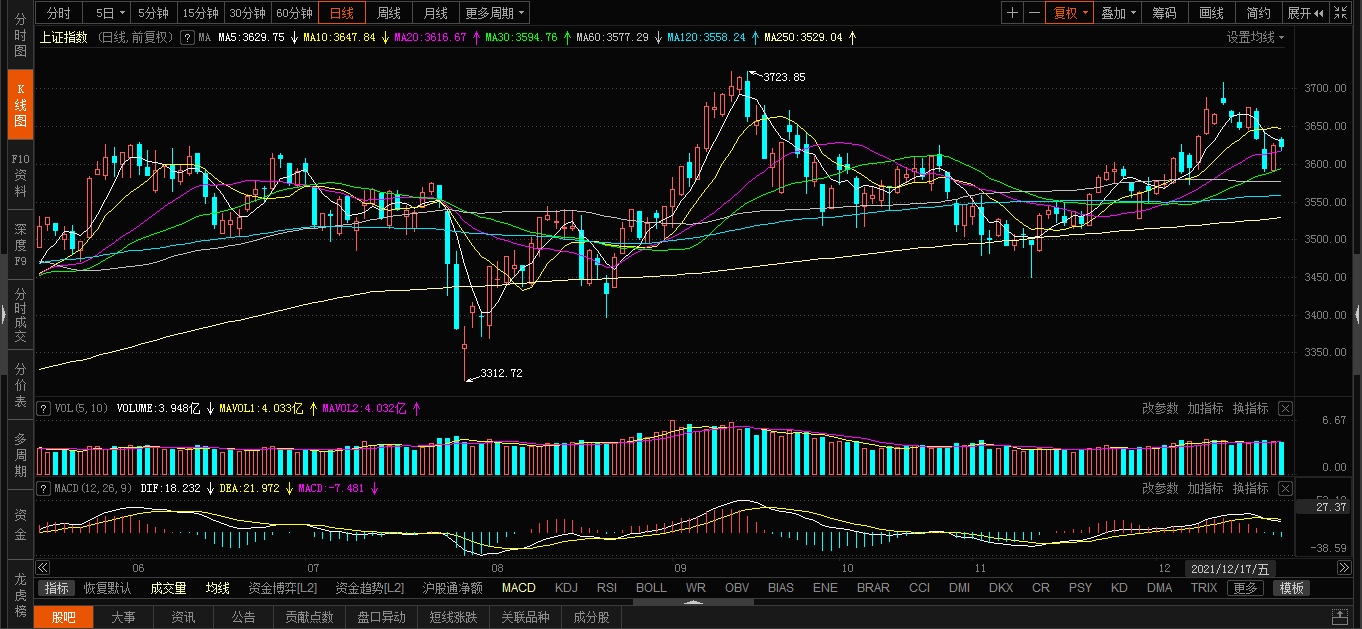Enable the 筹码 chip distribution view

coord(1163,13)
